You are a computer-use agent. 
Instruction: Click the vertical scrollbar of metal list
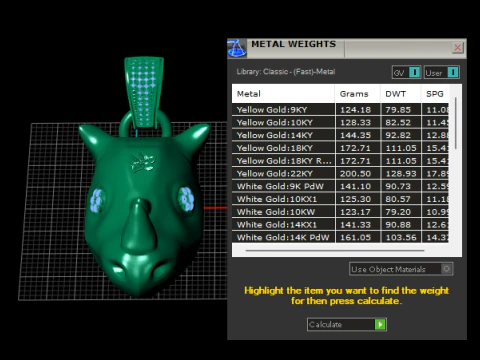[x=456, y=123]
